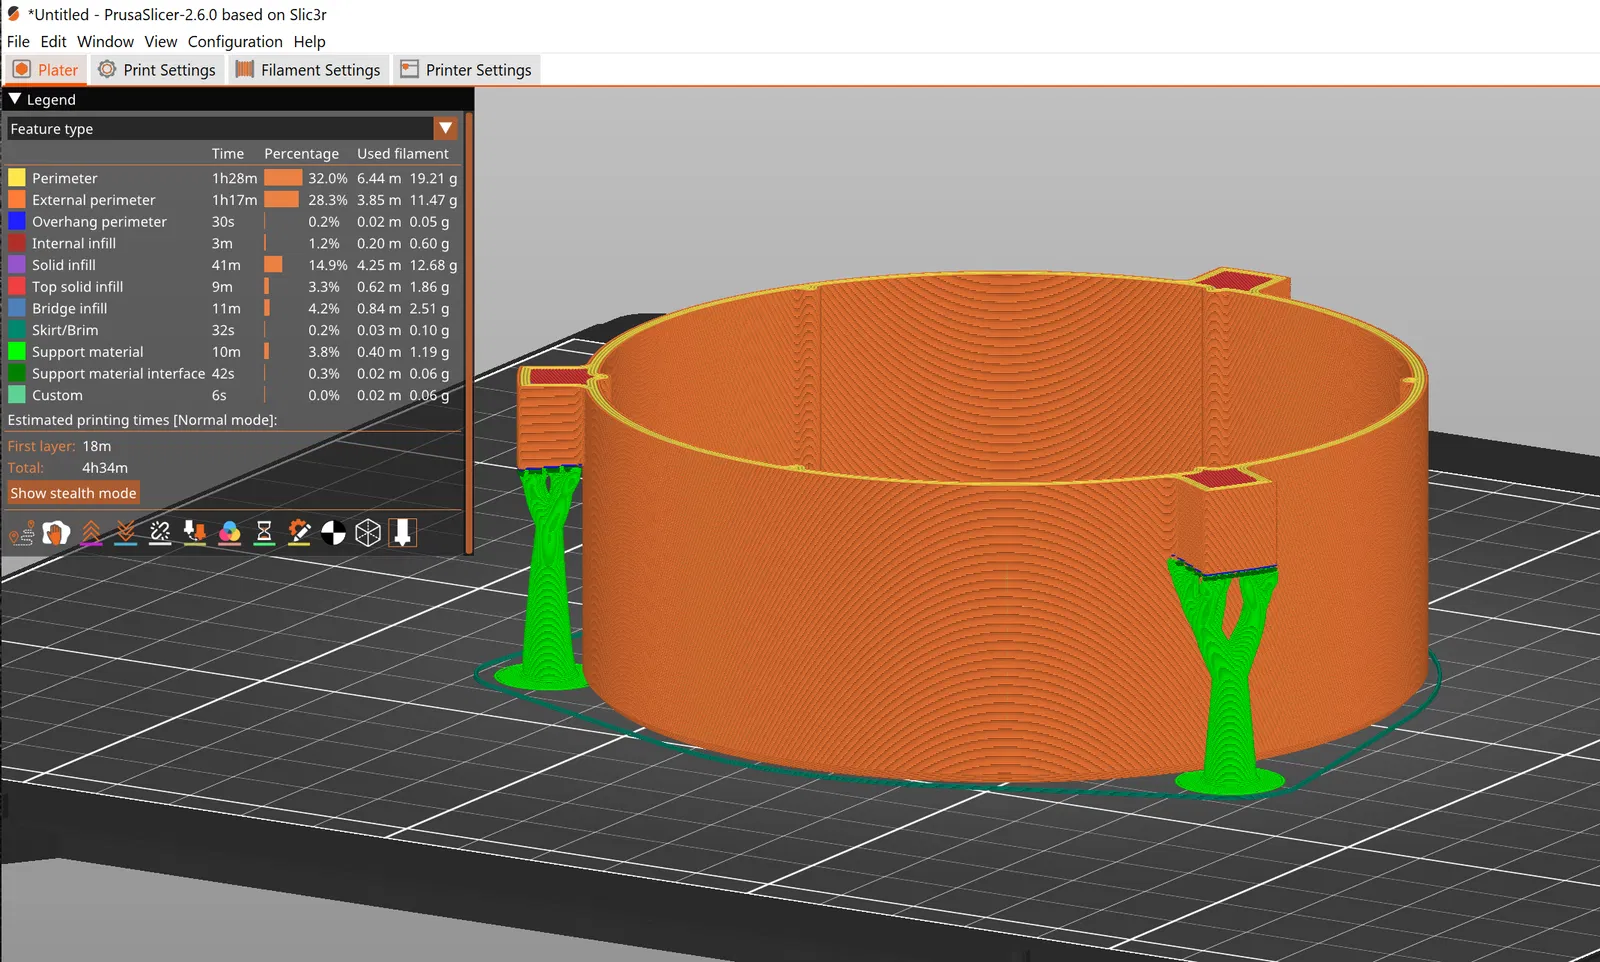Open the View menu
The height and width of the screenshot is (962, 1600).
pyautogui.click(x=160, y=41)
